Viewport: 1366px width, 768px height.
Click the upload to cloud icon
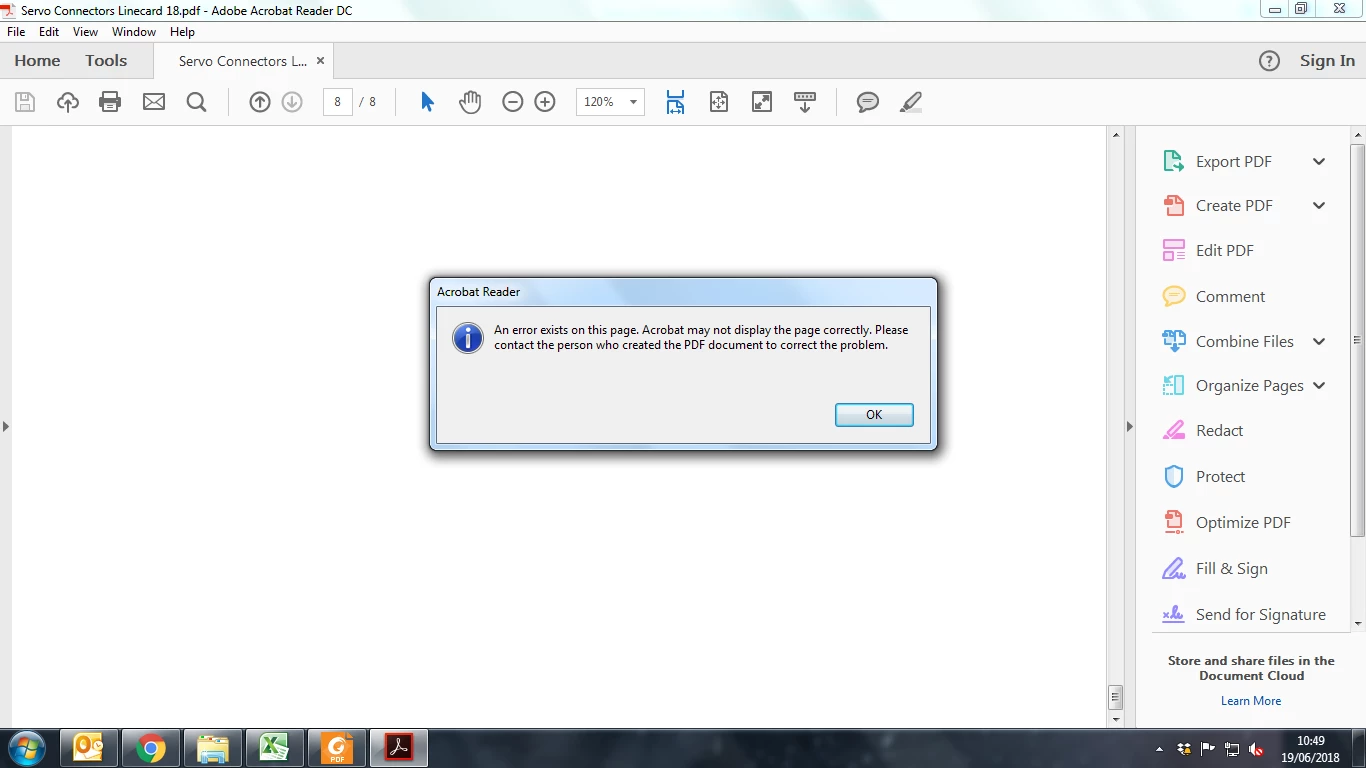[x=68, y=102]
